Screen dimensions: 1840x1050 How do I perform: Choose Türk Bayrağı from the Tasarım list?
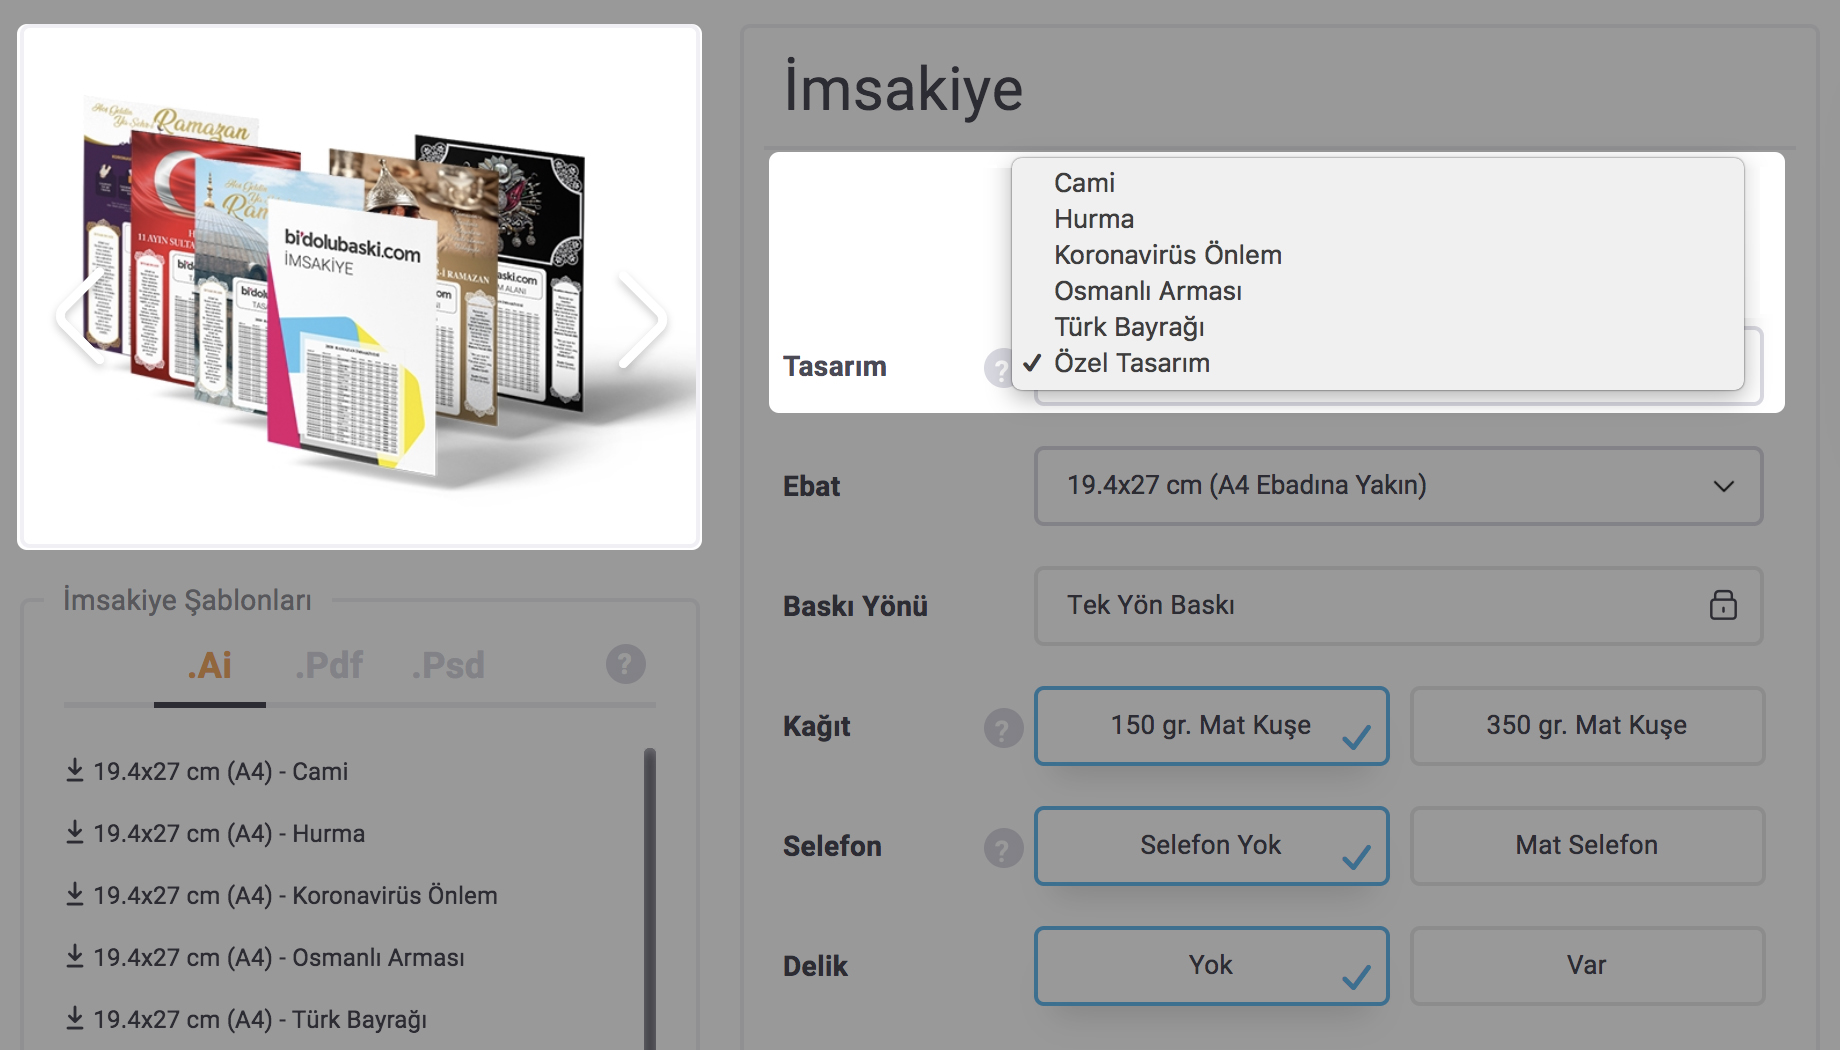(1378, 327)
